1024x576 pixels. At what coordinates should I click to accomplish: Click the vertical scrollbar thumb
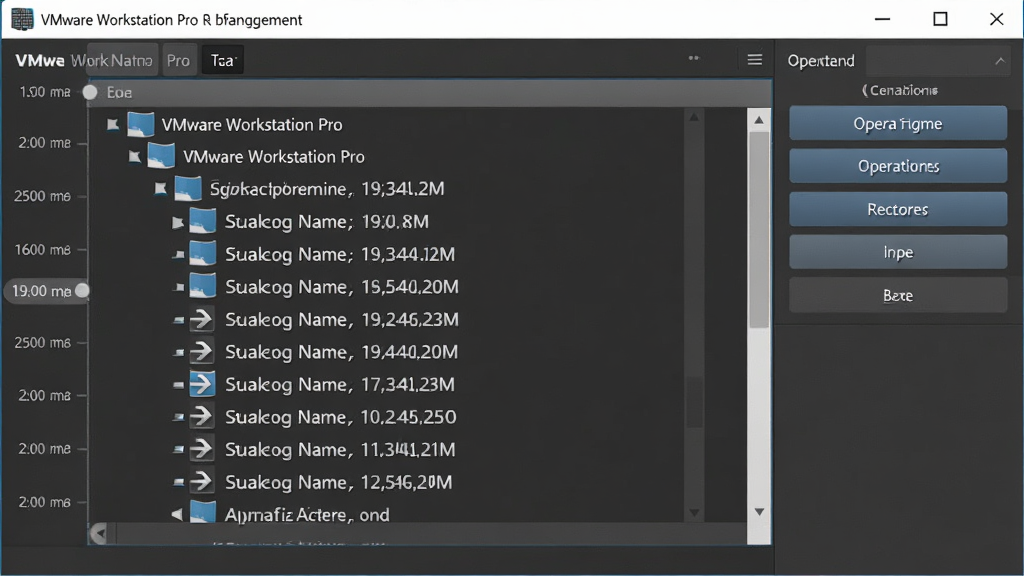coord(759,230)
